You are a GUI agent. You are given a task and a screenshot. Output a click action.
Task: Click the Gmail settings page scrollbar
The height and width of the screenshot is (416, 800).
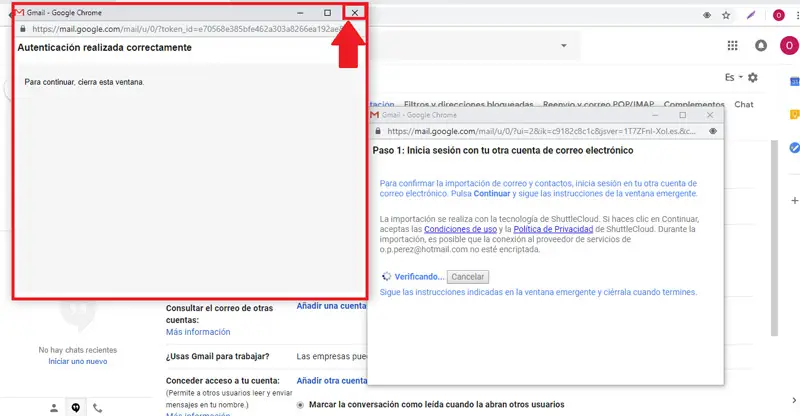click(x=774, y=238)
